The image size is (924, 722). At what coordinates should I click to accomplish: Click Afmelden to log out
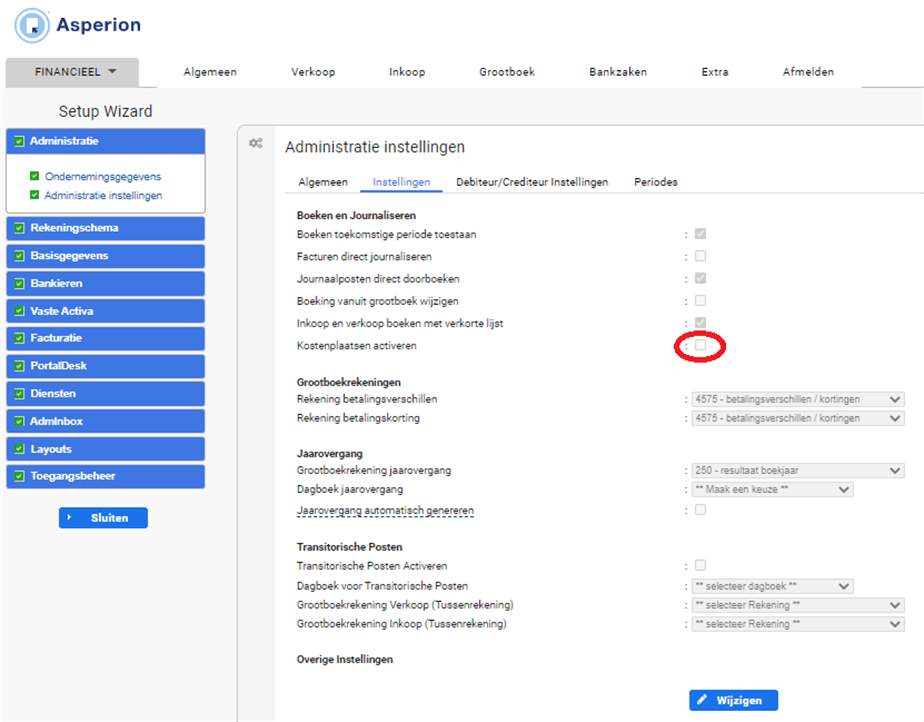tap(808, 72)
